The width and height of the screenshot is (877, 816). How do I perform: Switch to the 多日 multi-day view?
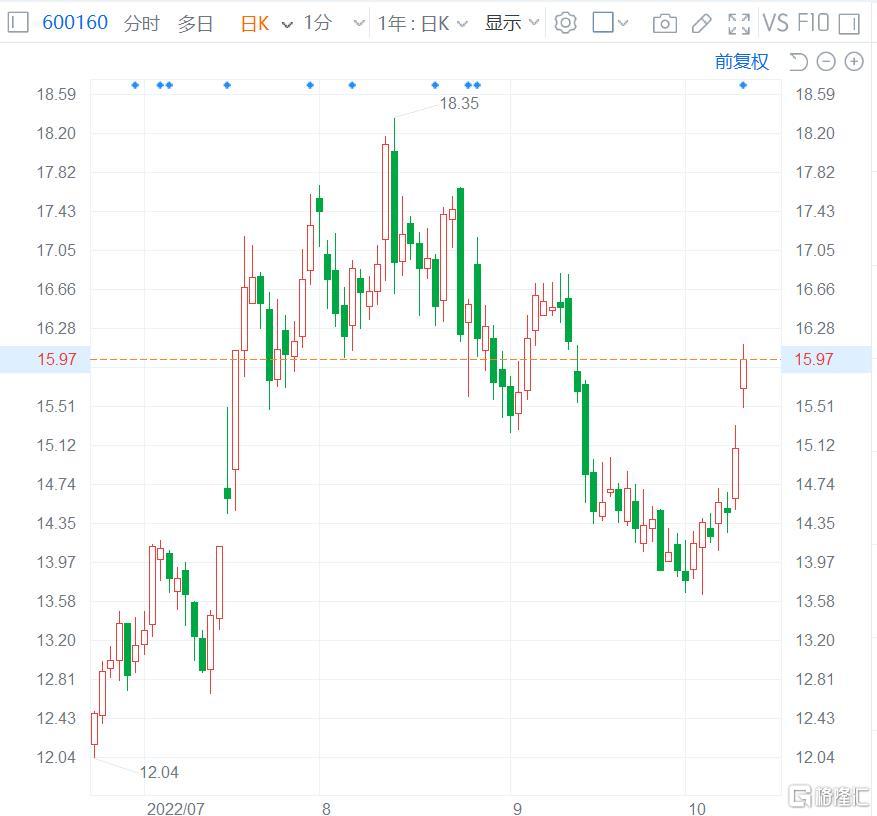[195, 23]
